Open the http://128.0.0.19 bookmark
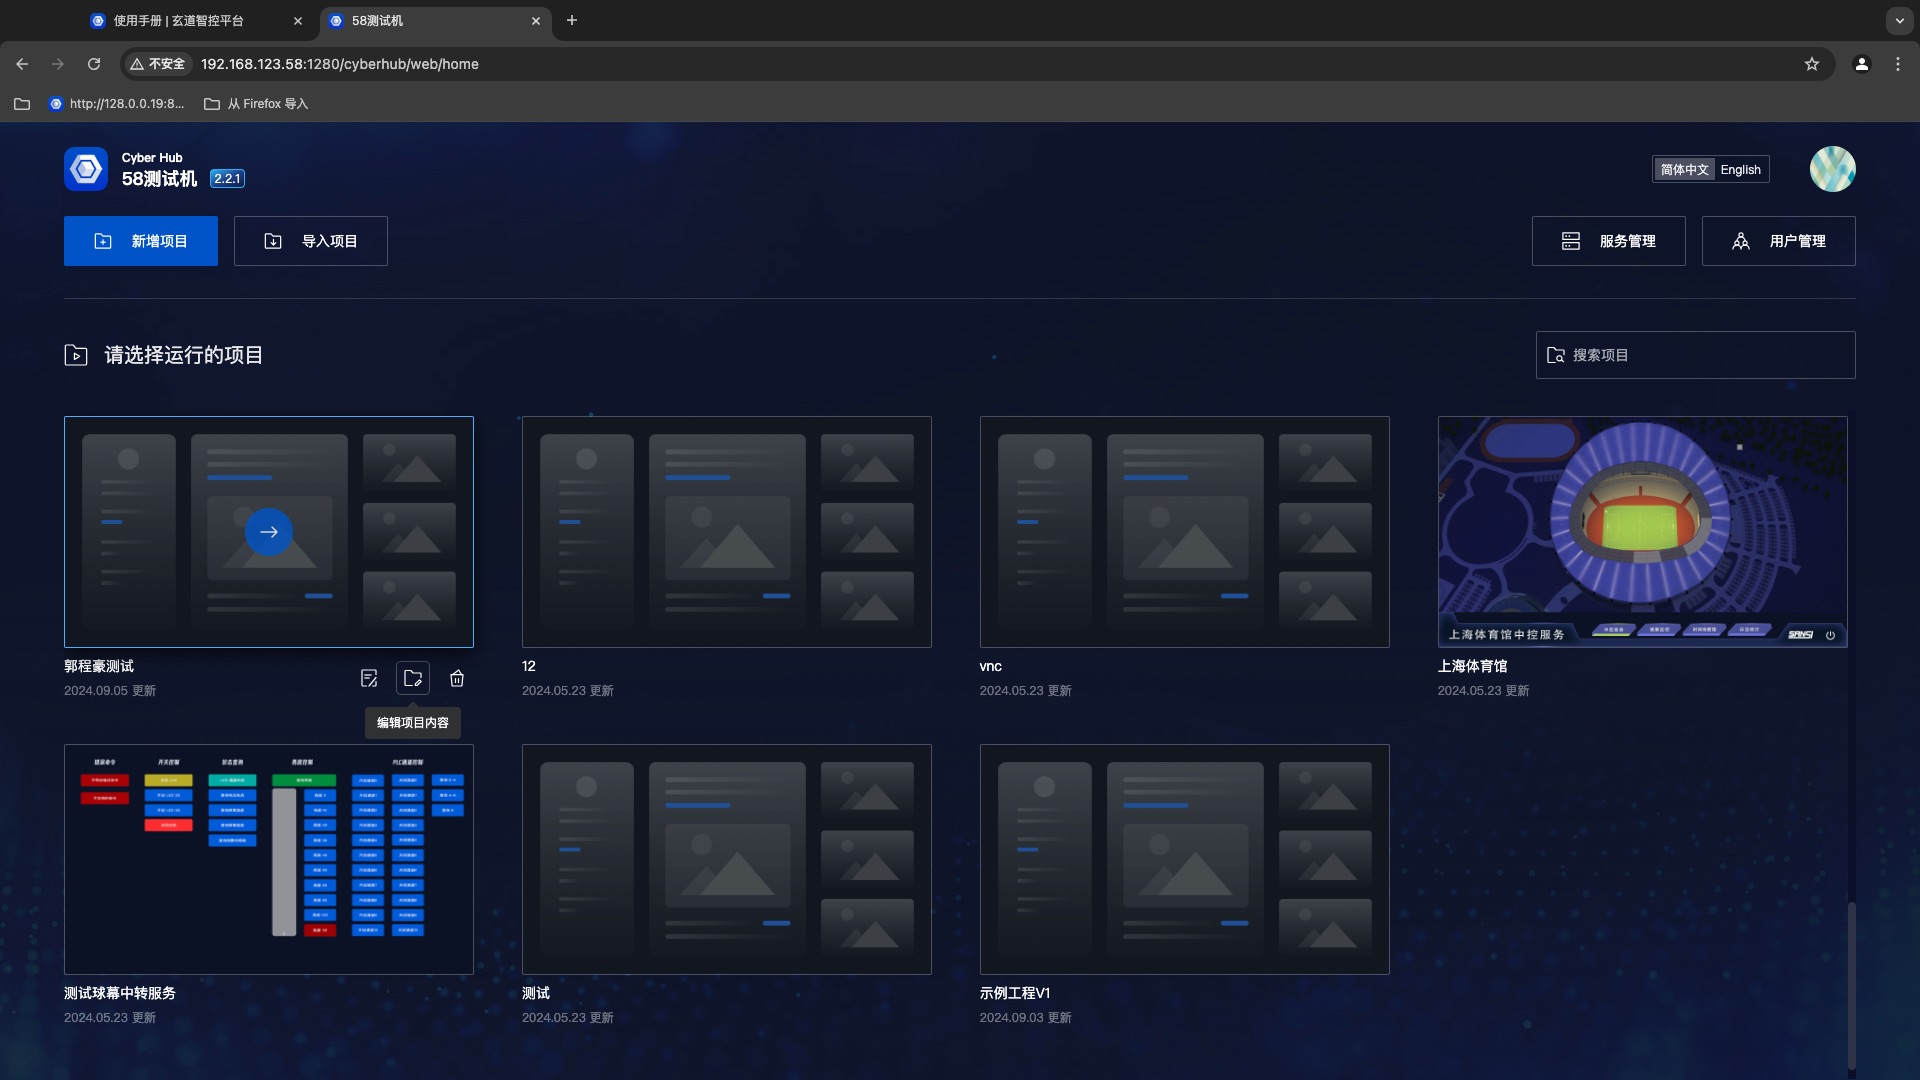1920x1080 pixels. 117,104
